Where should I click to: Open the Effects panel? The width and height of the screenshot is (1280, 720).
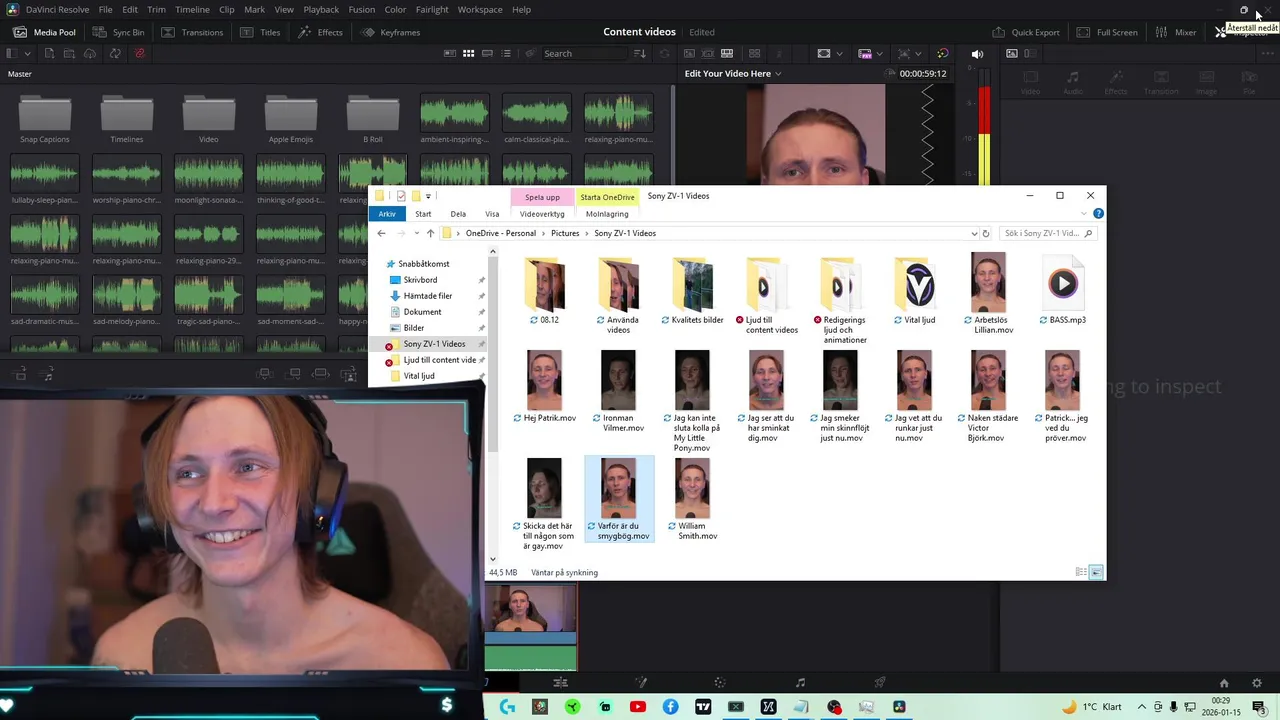pos(320,32)
